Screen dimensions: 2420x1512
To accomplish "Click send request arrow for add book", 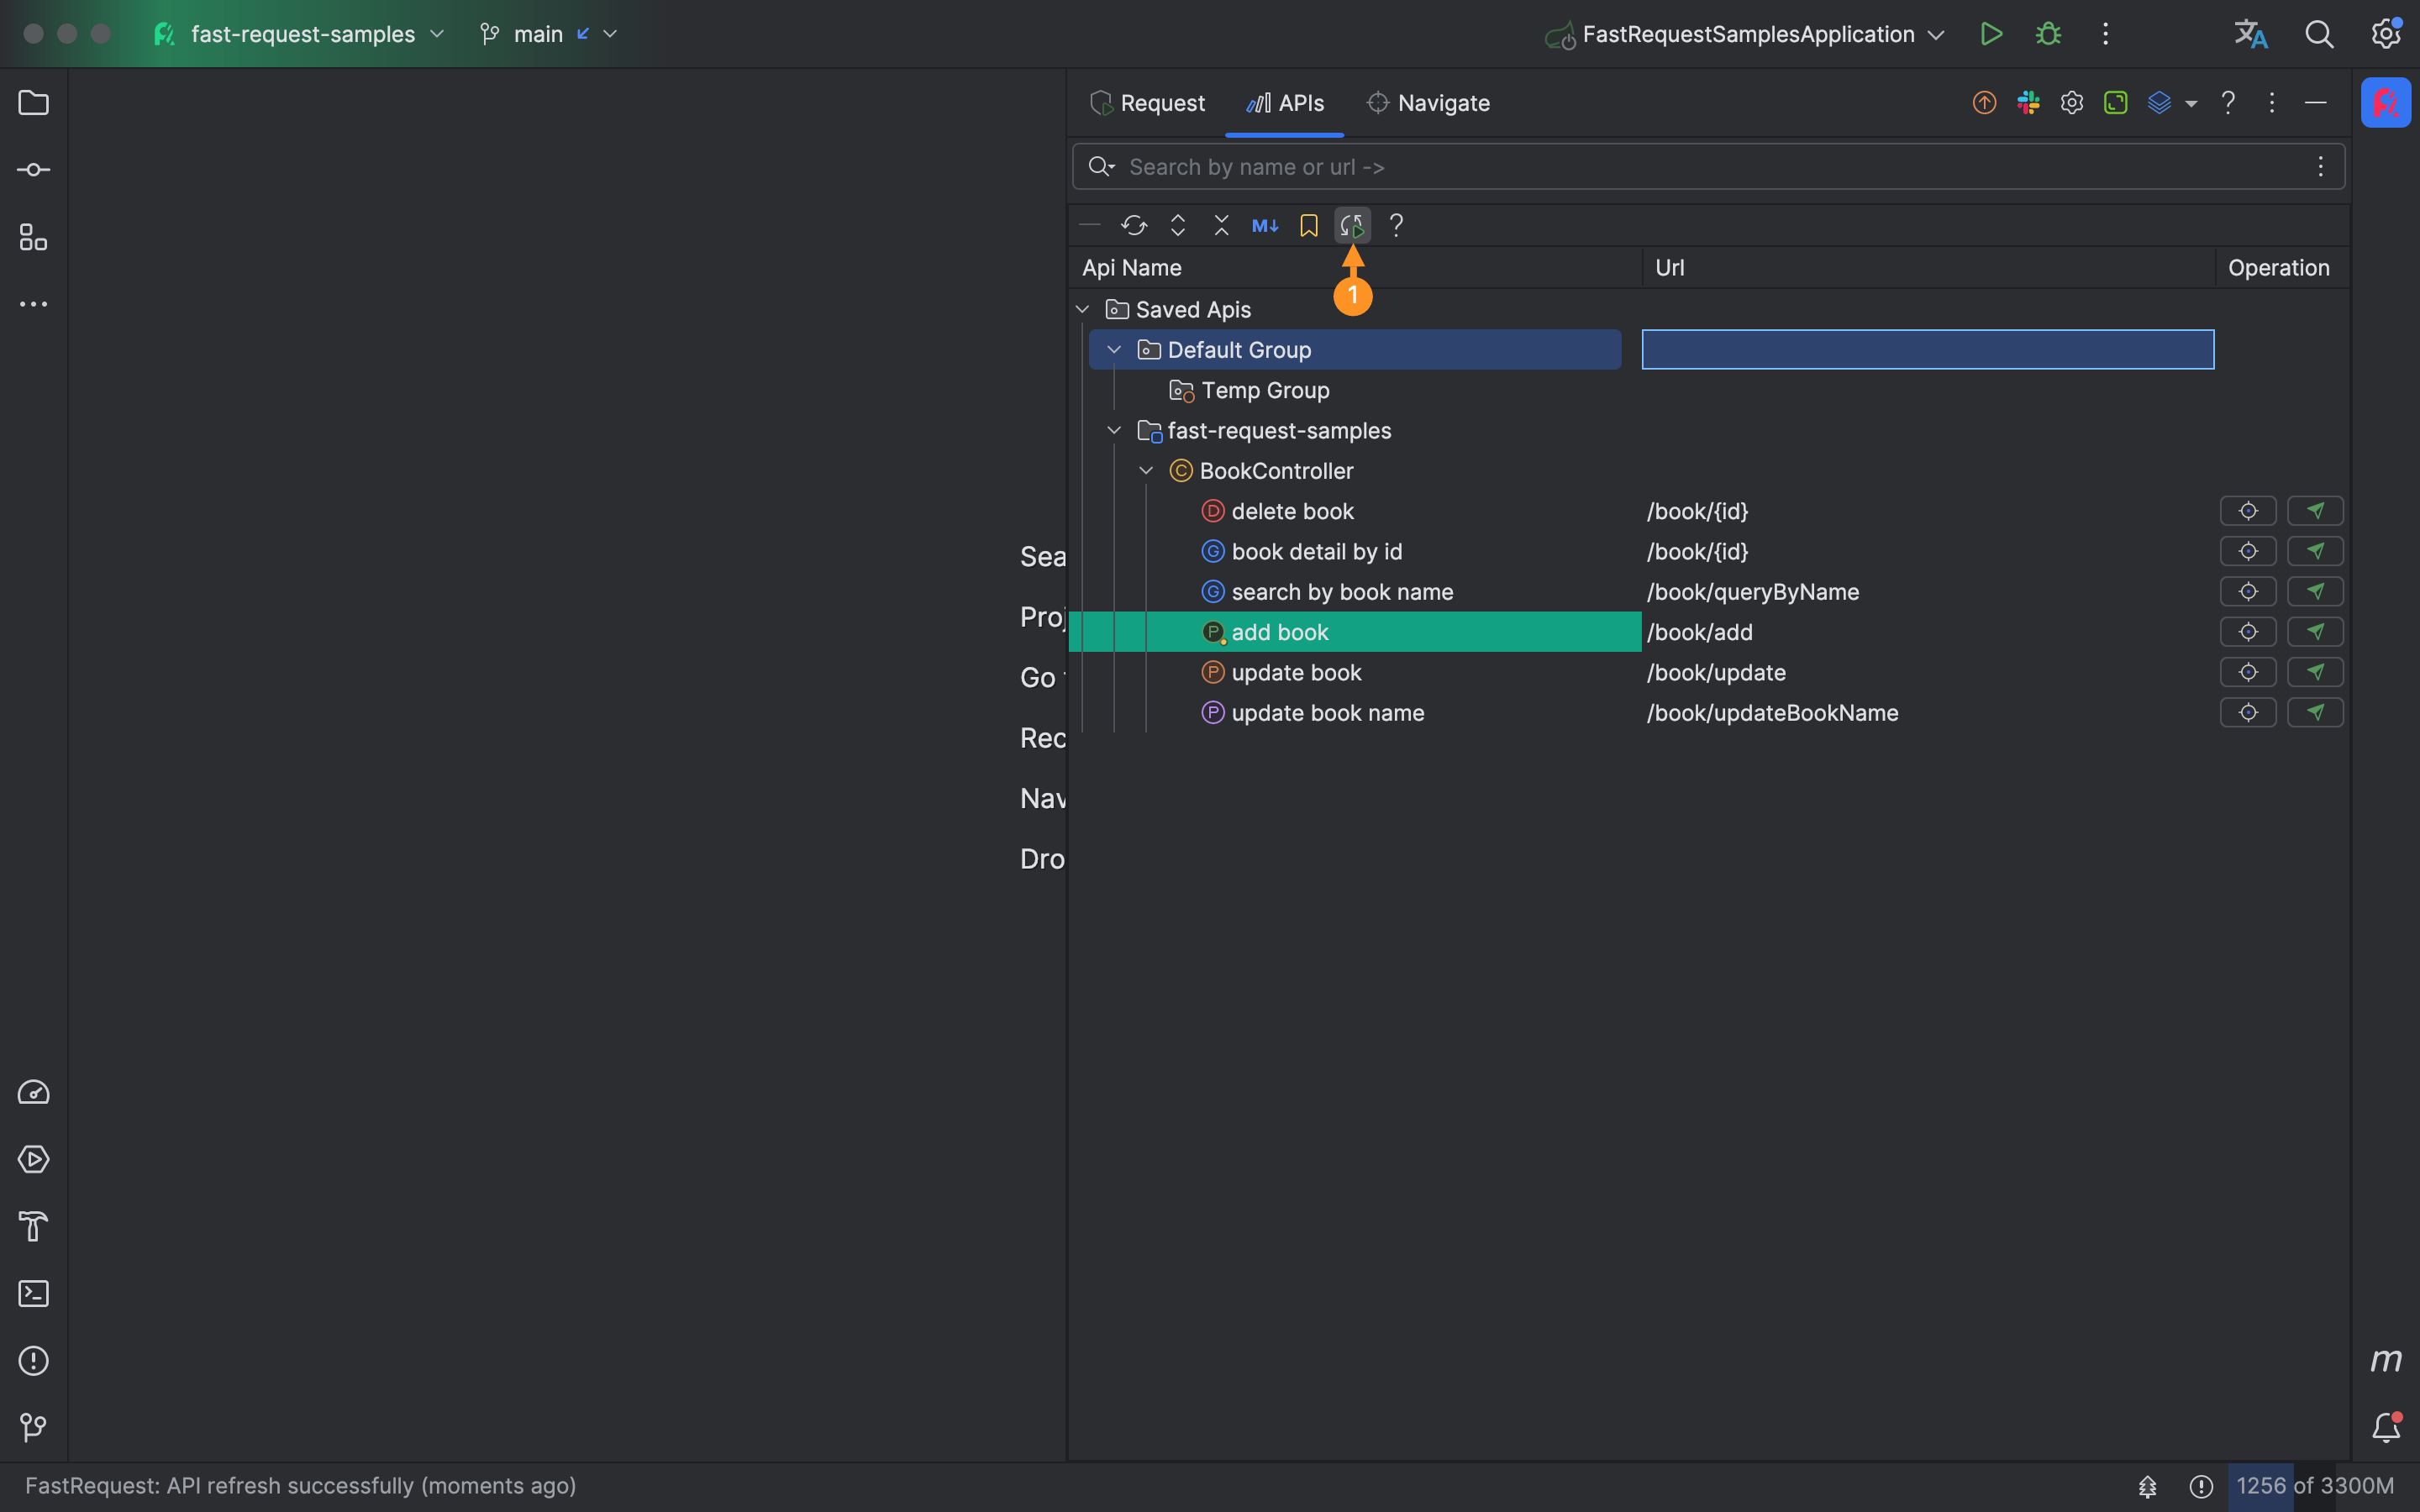I will click(x=2315, y=632).
